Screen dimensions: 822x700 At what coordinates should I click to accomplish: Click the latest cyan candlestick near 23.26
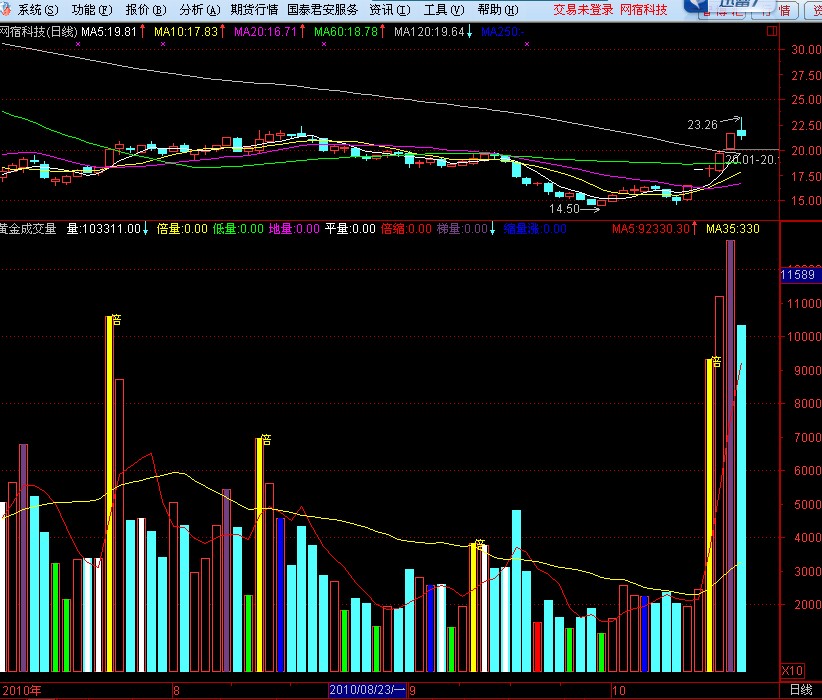741,132
